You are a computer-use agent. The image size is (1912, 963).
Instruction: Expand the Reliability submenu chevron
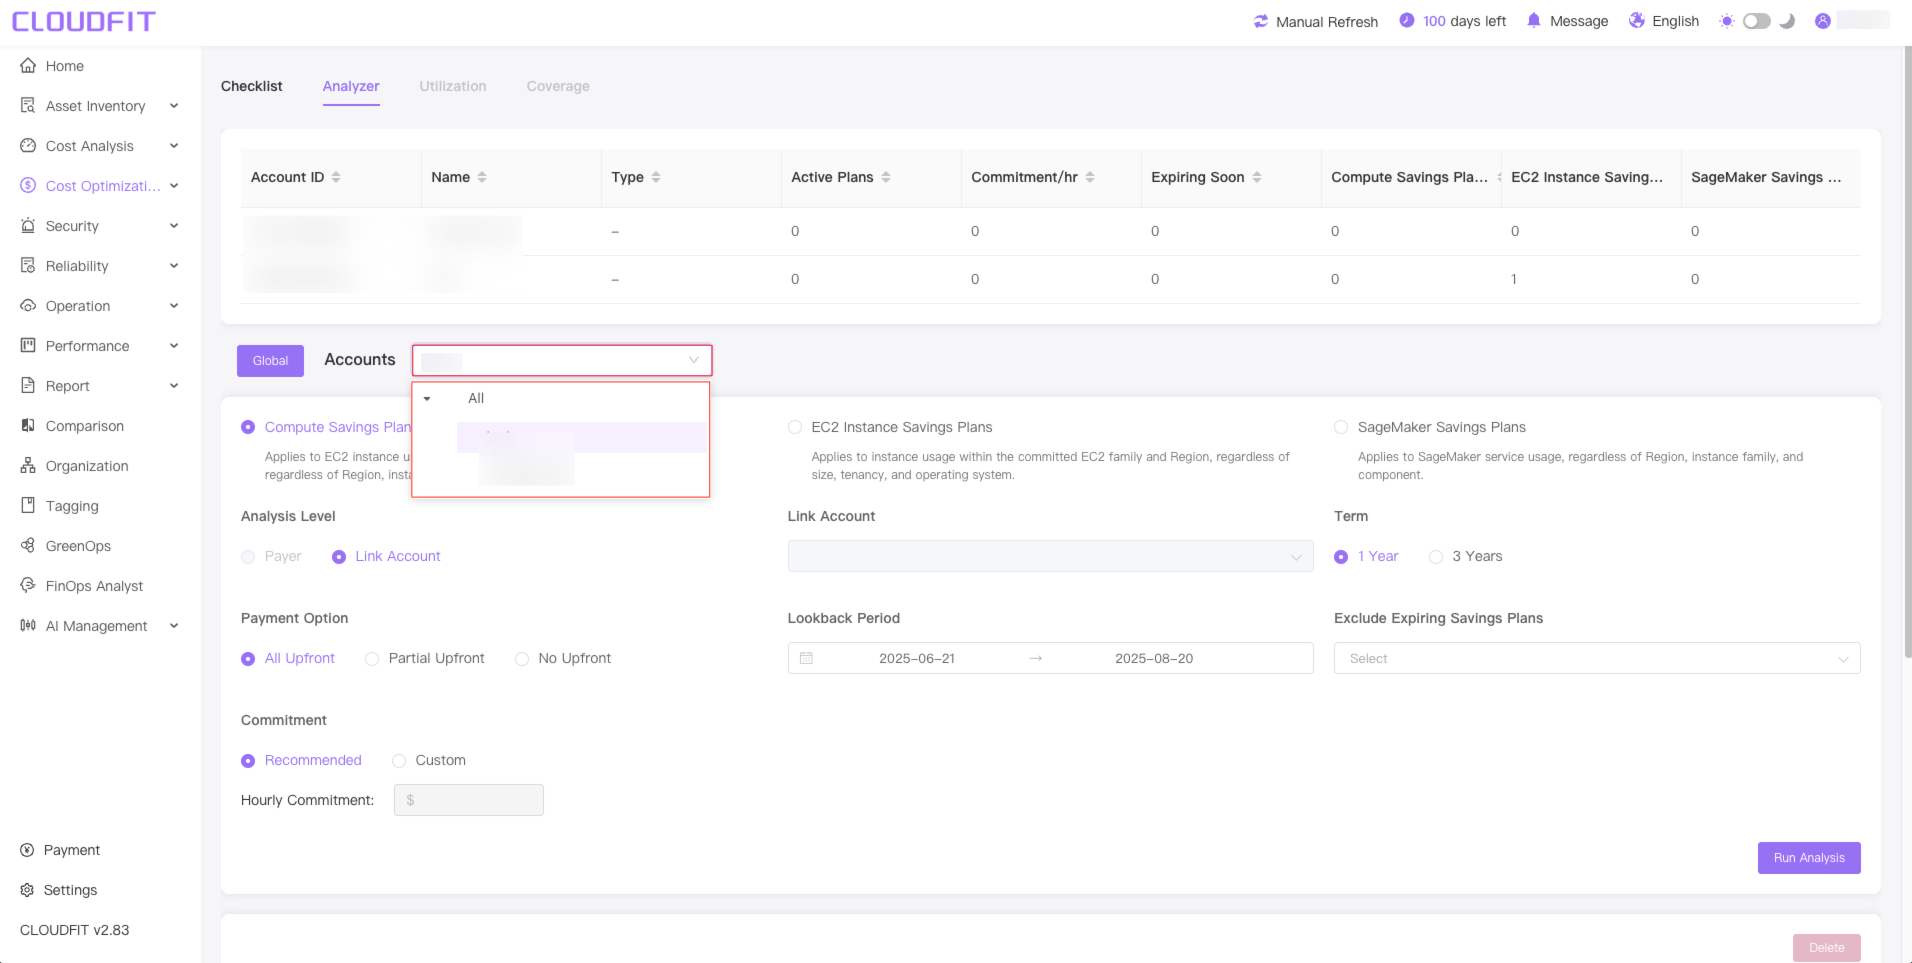click(174, 266)
